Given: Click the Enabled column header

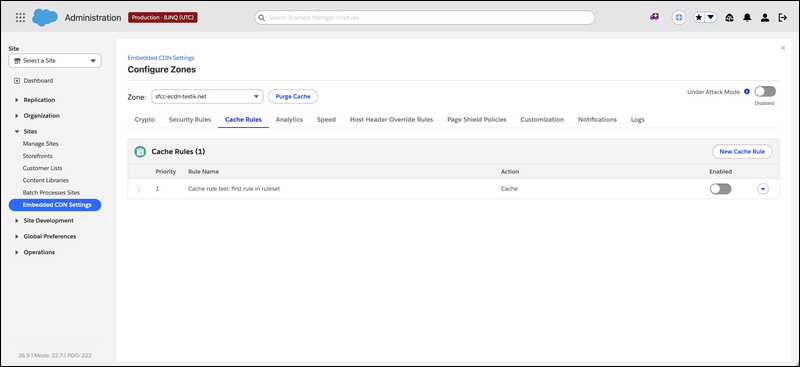Looking at the screenshot, I should [720, 172].
